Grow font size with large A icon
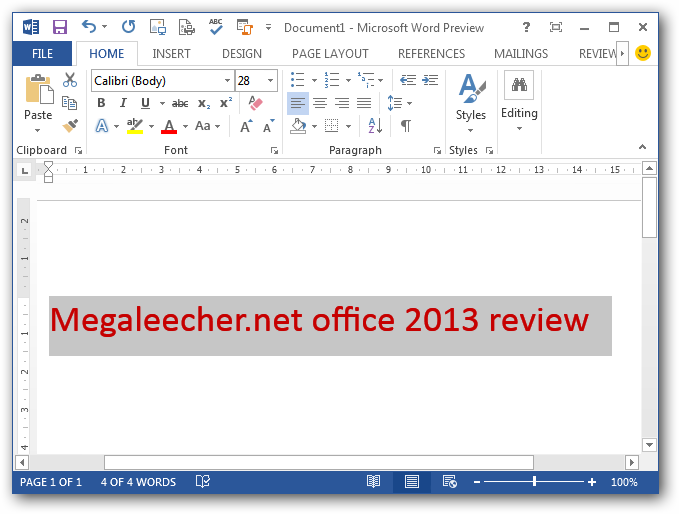Screen dimensions: 679x514 [246, 126]
